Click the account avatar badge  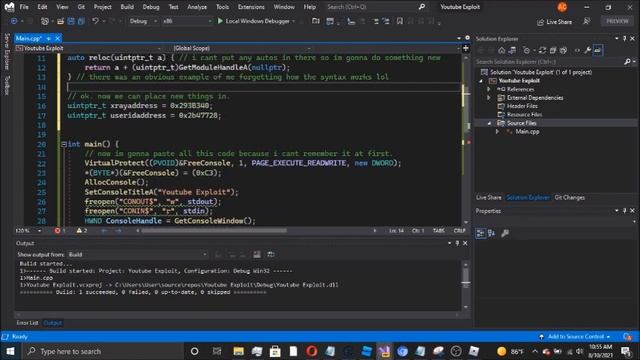562,7
